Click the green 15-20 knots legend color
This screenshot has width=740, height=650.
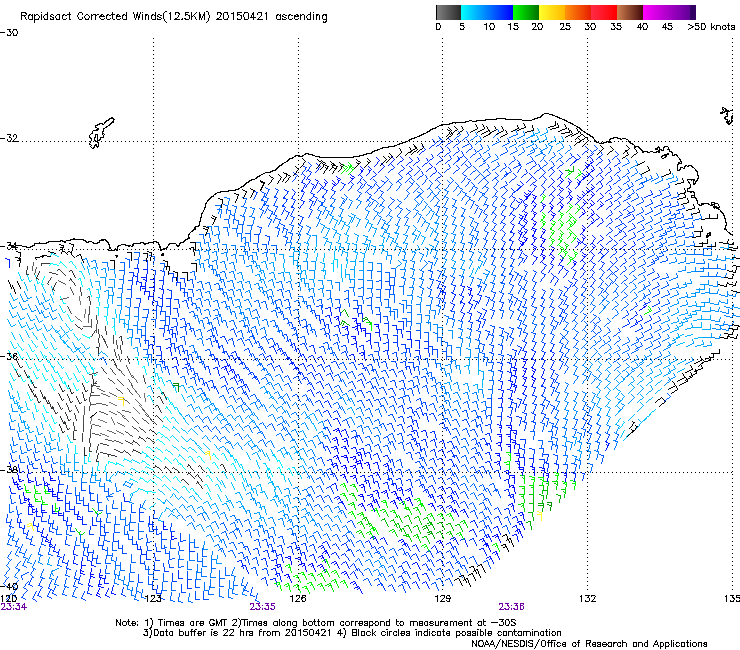pyautogui.click(x=526, y=12)
